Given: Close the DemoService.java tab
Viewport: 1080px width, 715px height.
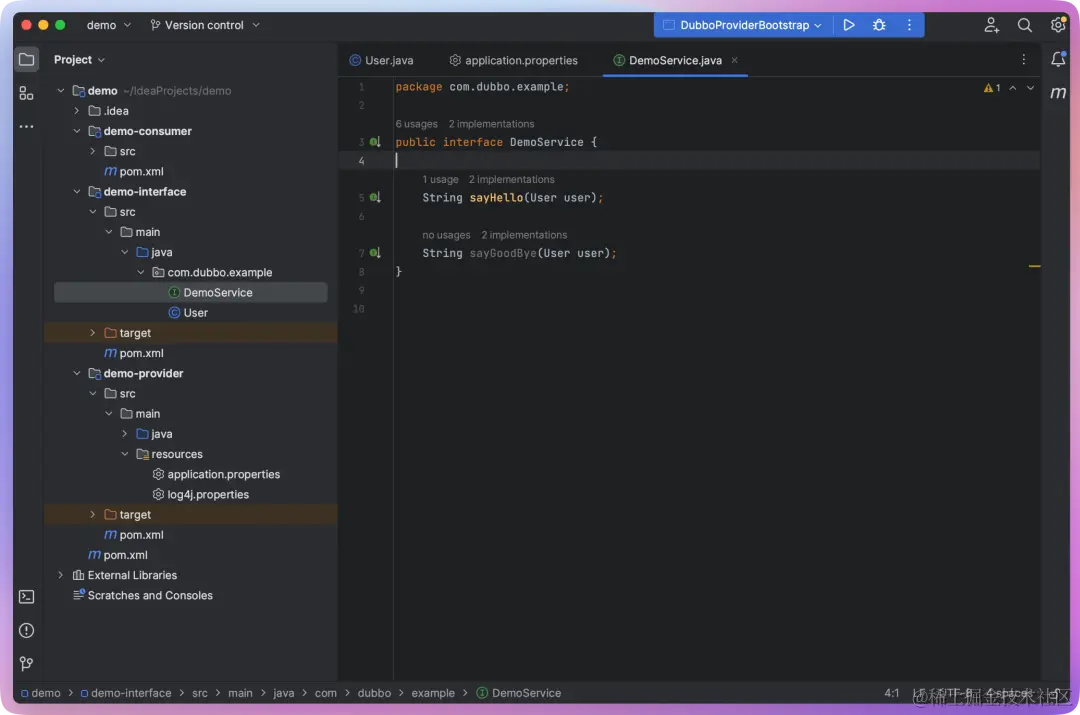Looking at the screenshot, I should pyautogui.click(x=735, y=60).
